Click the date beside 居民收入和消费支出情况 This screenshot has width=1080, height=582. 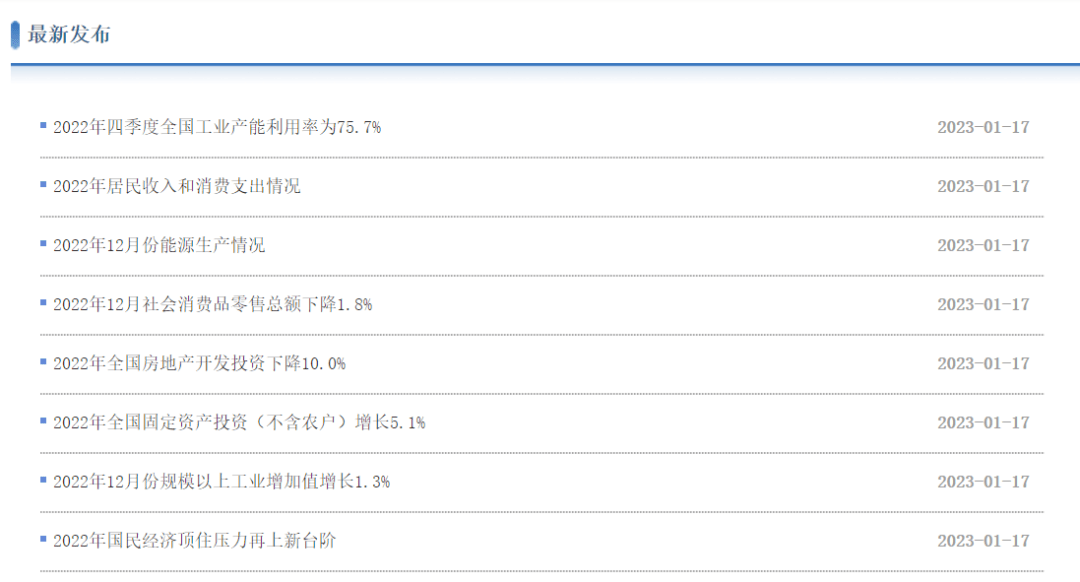pyautogui.click(x=982, y=187)
